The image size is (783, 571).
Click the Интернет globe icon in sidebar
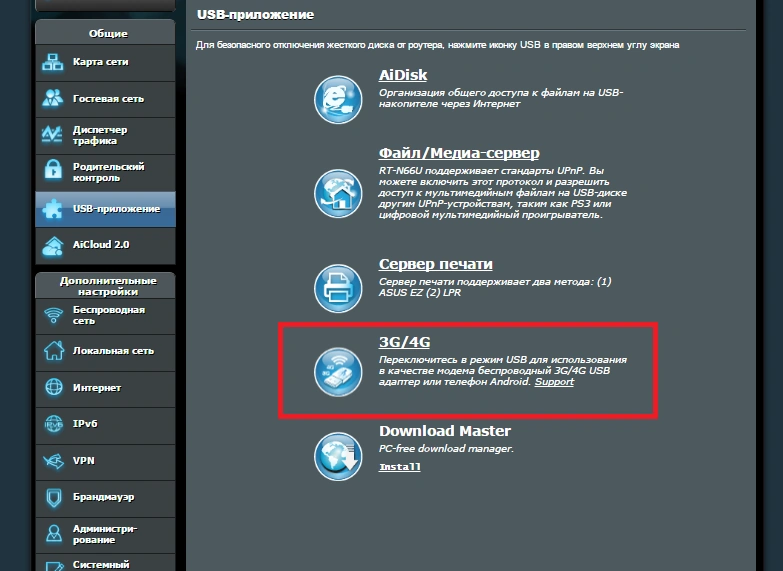click(54, 387)
